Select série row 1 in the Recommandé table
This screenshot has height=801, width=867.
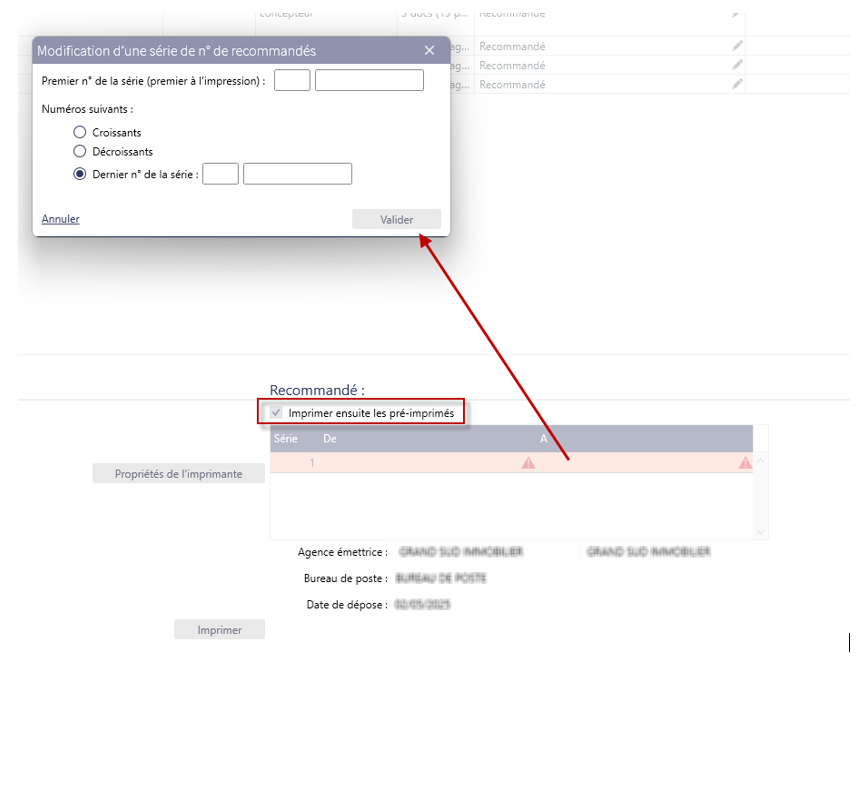coord(400,463)
